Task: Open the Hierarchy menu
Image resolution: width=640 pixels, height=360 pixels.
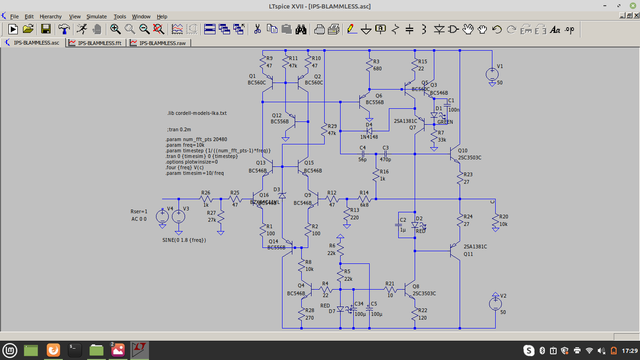Action: [x=50, y=16]
